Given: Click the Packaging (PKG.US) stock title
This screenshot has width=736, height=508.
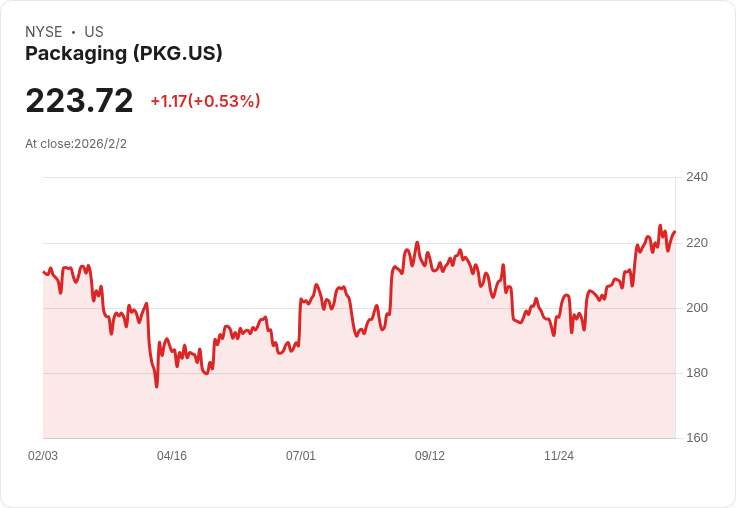Looking at the screenshot, I should (x=123, y=54).
